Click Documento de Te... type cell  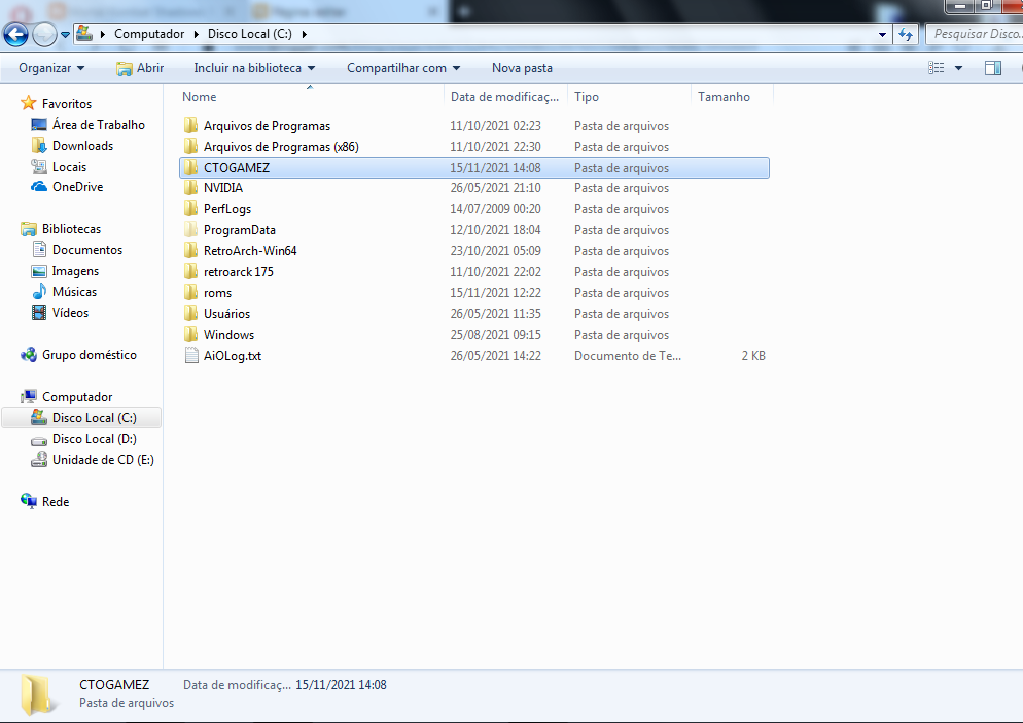tap(627, 356)
